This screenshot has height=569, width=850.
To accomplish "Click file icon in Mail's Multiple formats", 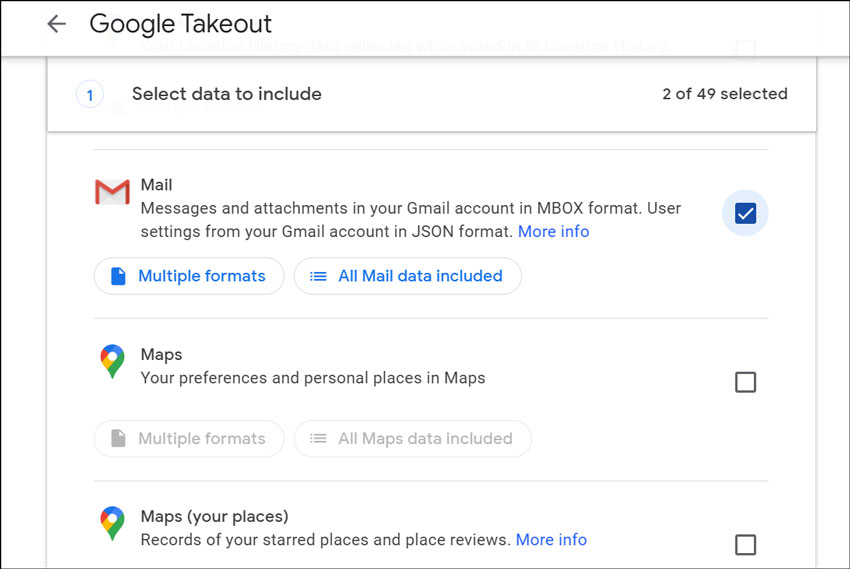I will [118, 276].
